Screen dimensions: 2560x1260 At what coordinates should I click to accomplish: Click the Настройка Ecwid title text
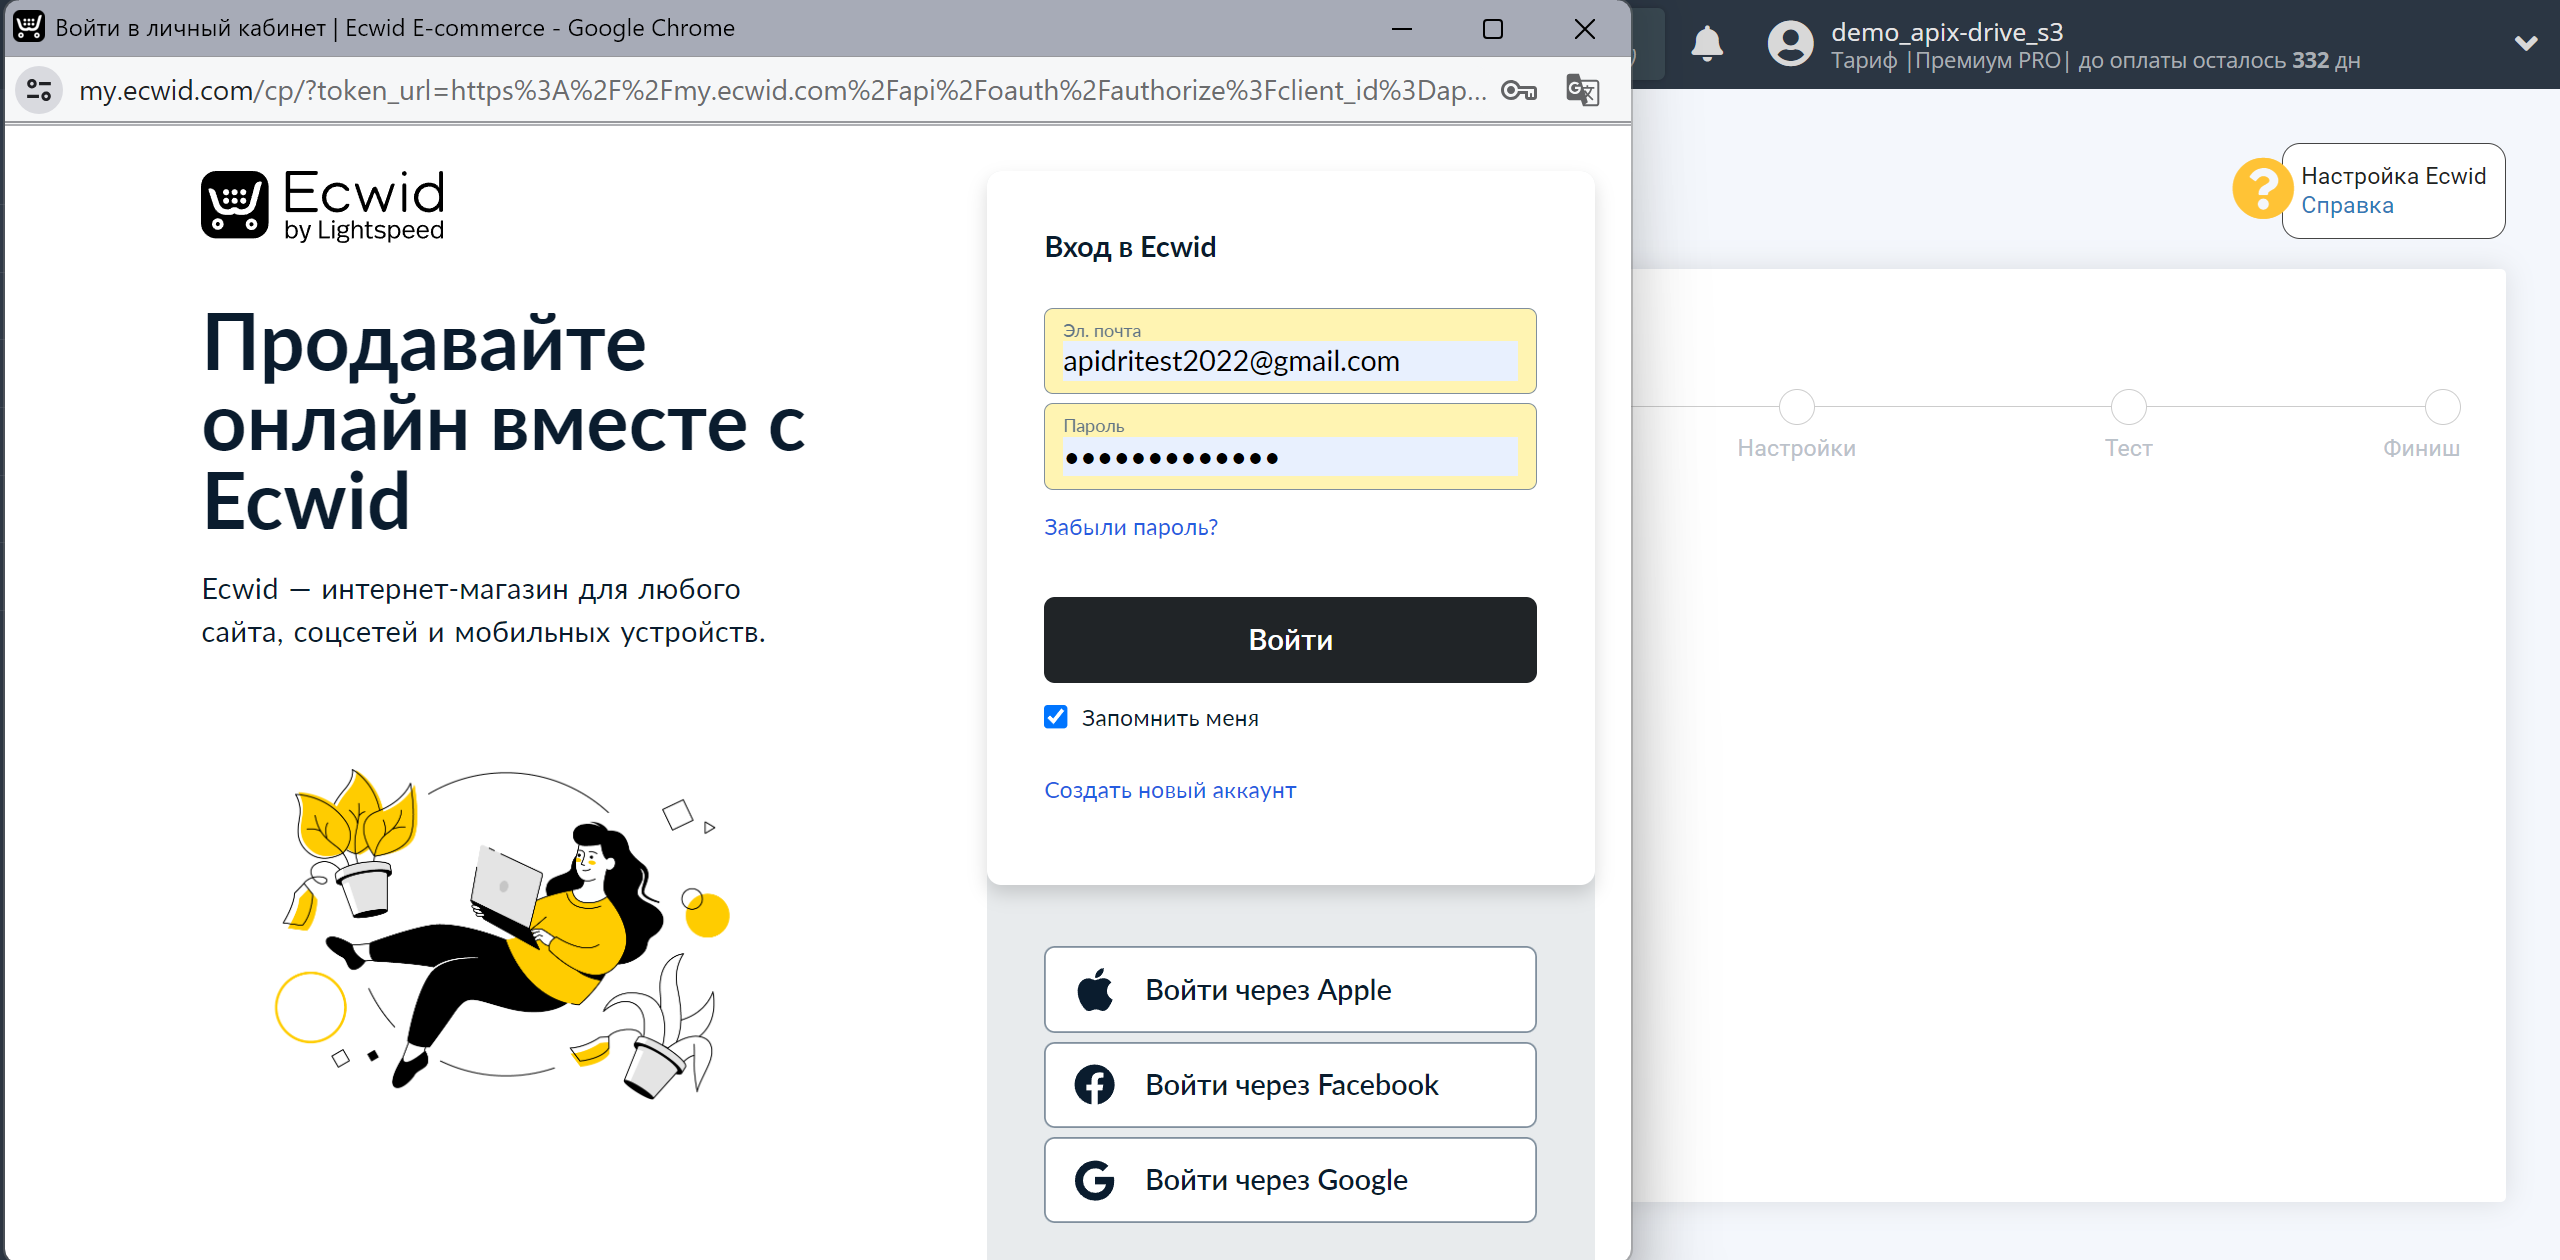(2393, 176)
